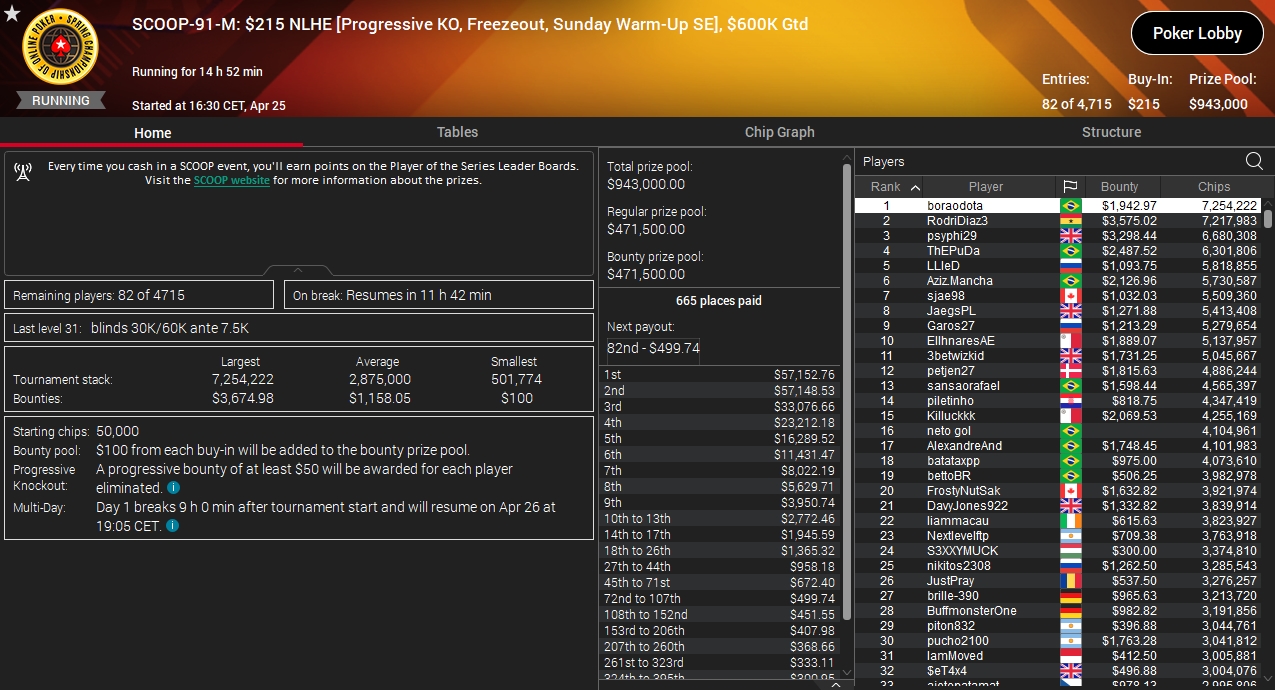Select player row AlexandreAnd
The image size is (1275, 690).
pyautogui.click(x=1058, y=445)
